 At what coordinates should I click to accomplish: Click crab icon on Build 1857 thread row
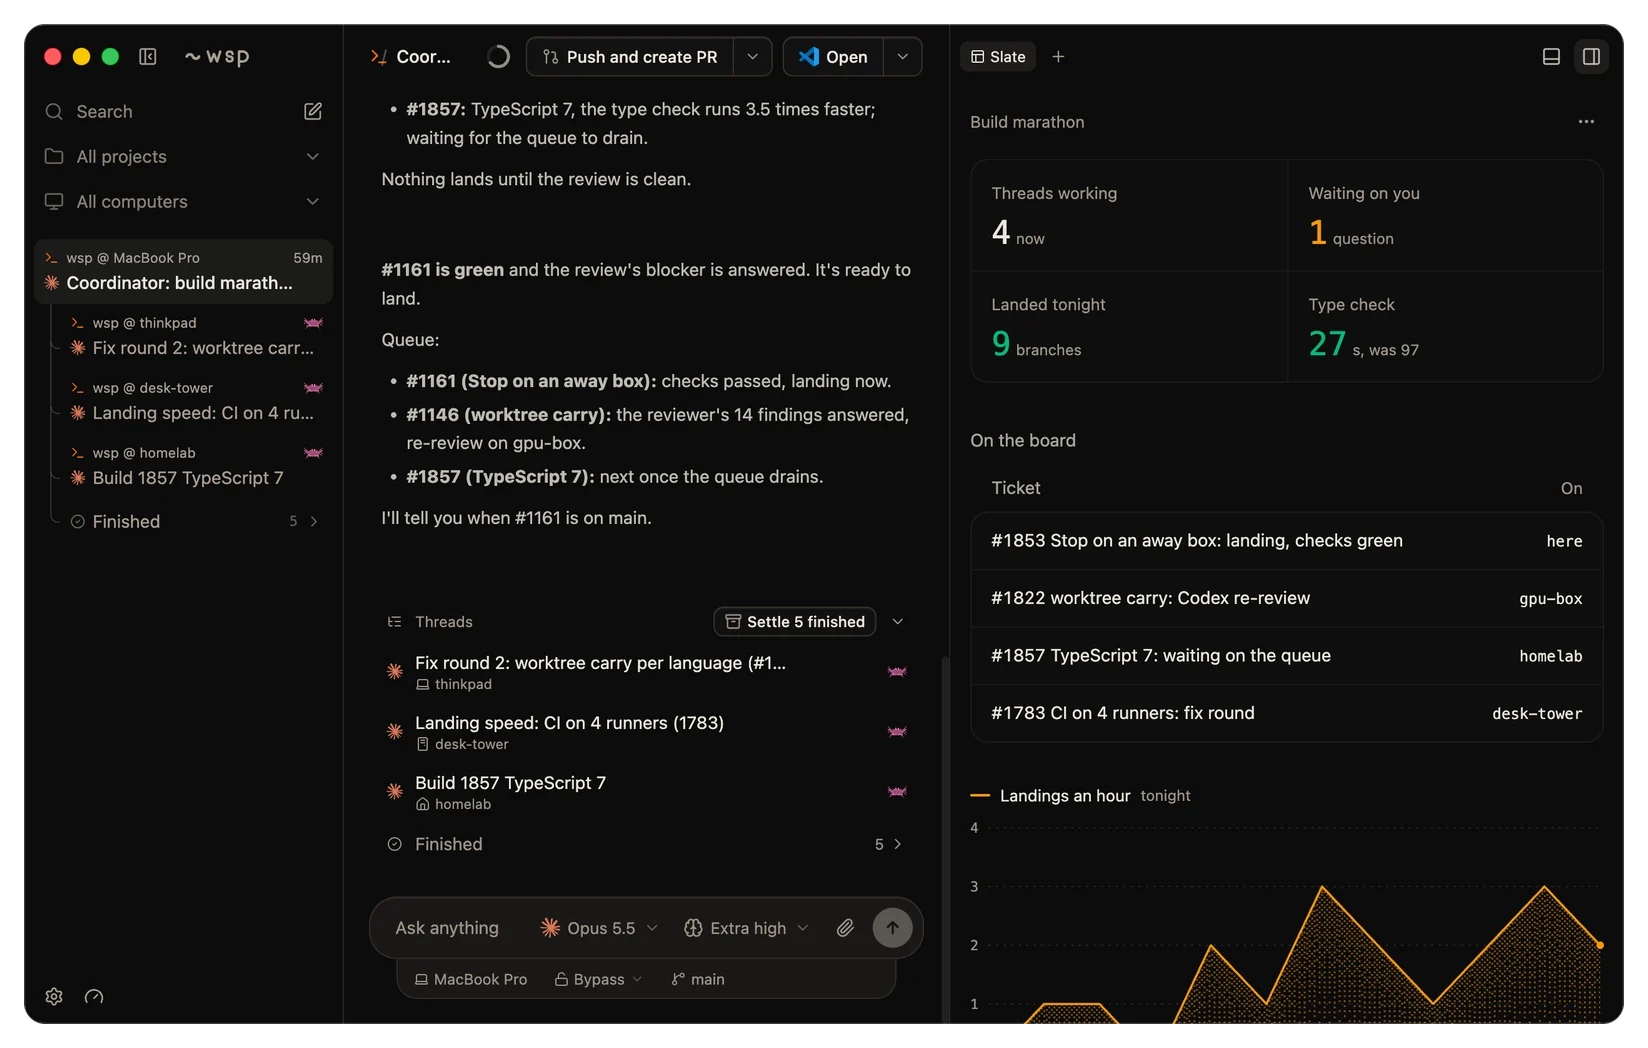point(897,792)
